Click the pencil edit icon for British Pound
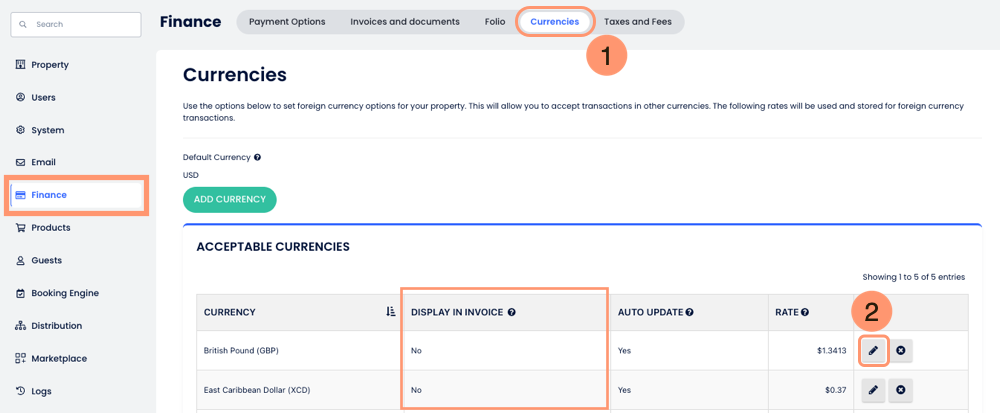Image resolution: width=1000 pixels, height=413 pixels. pos(874,351)
